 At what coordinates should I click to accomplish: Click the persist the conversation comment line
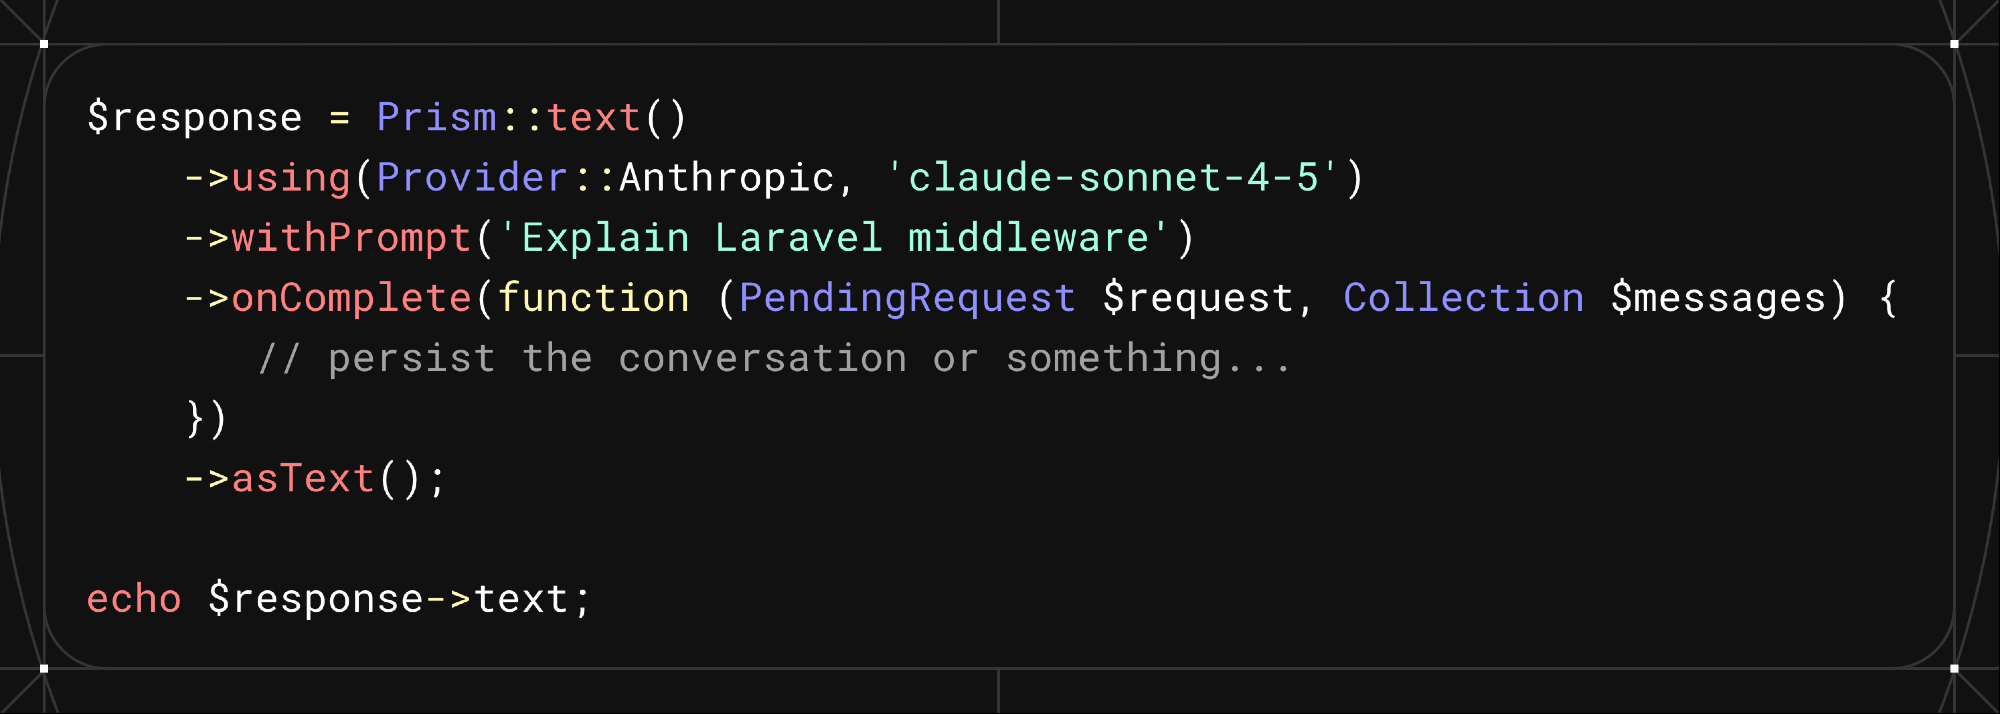point(775,358)
